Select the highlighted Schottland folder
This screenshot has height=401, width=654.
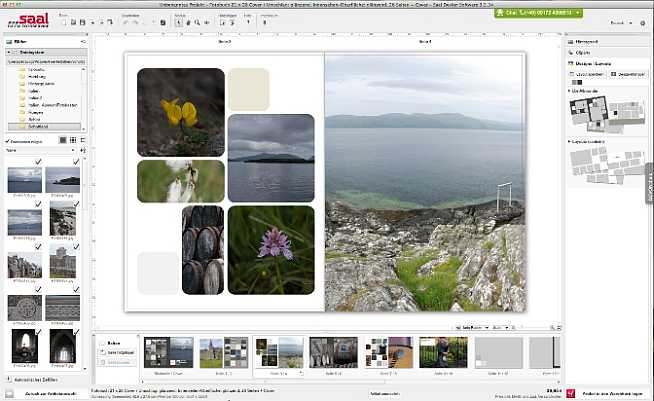pos(44,126)
